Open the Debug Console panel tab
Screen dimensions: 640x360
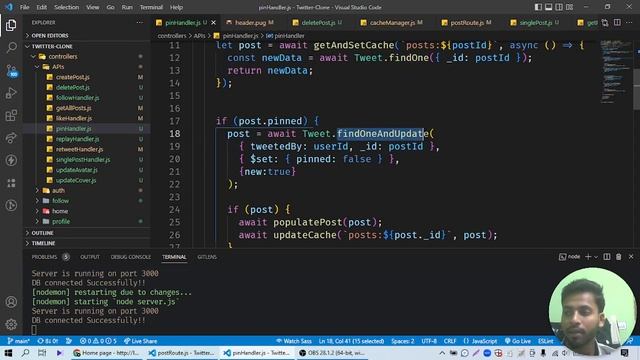pyautogui.click(x=131, y=257)
